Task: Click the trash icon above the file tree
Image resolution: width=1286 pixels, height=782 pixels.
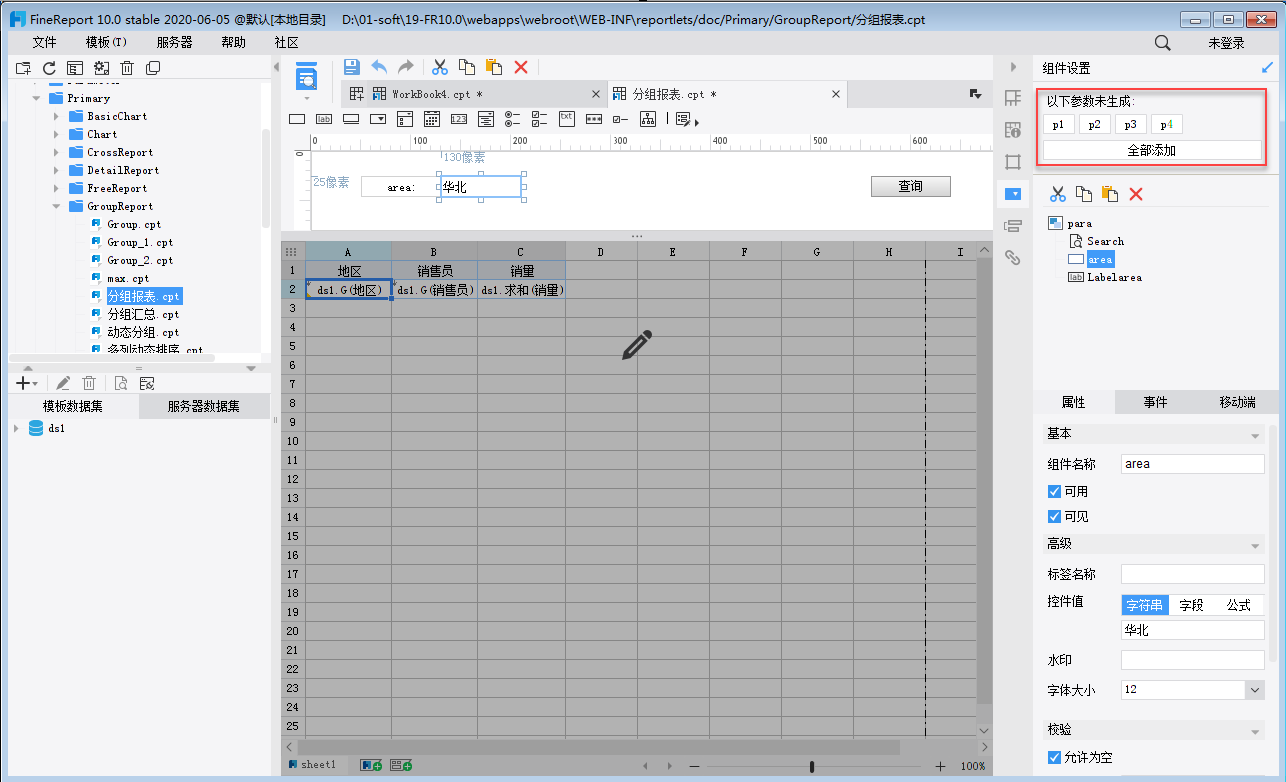Action: [x=127, y=68]
